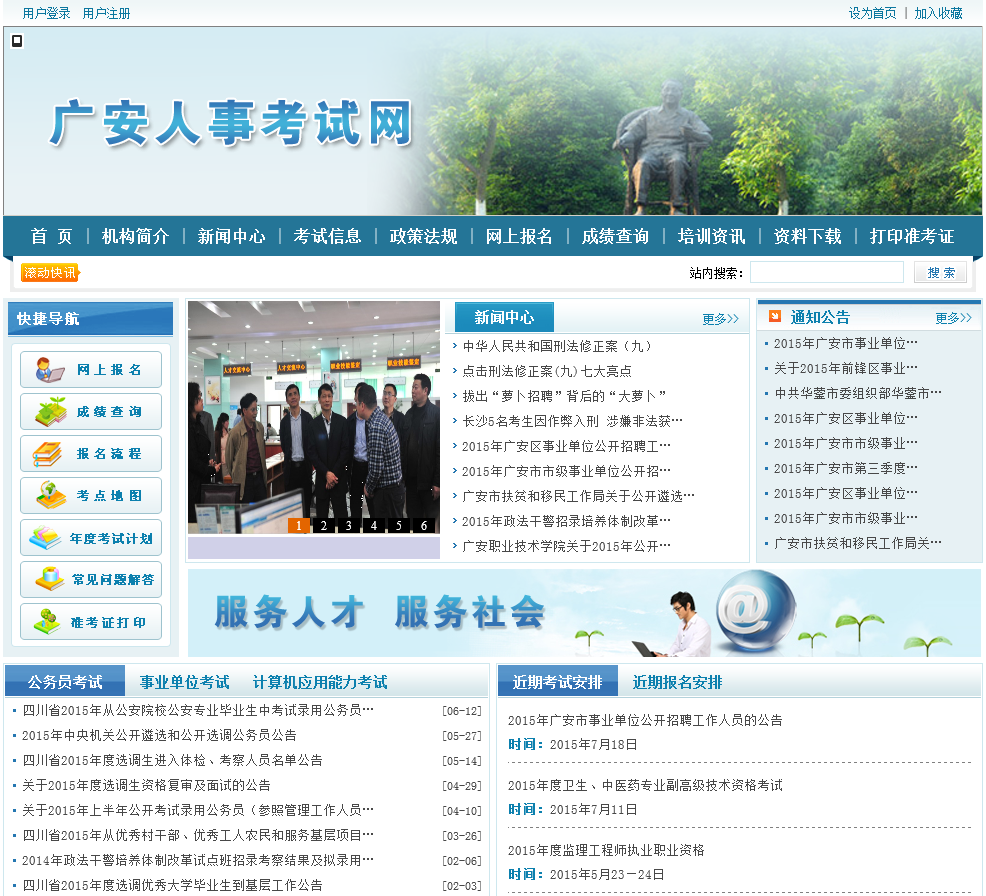Switch to the 计算机应用能力考试 tab
Screen dimensions: 986x896
click(x=319, y=682)
